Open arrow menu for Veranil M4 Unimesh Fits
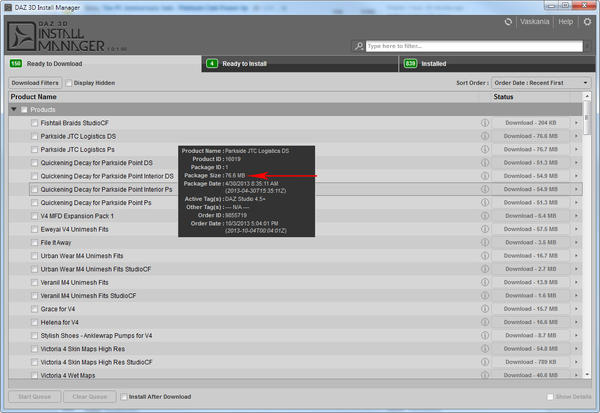This screenshot has height=413, width=600. 576,282
